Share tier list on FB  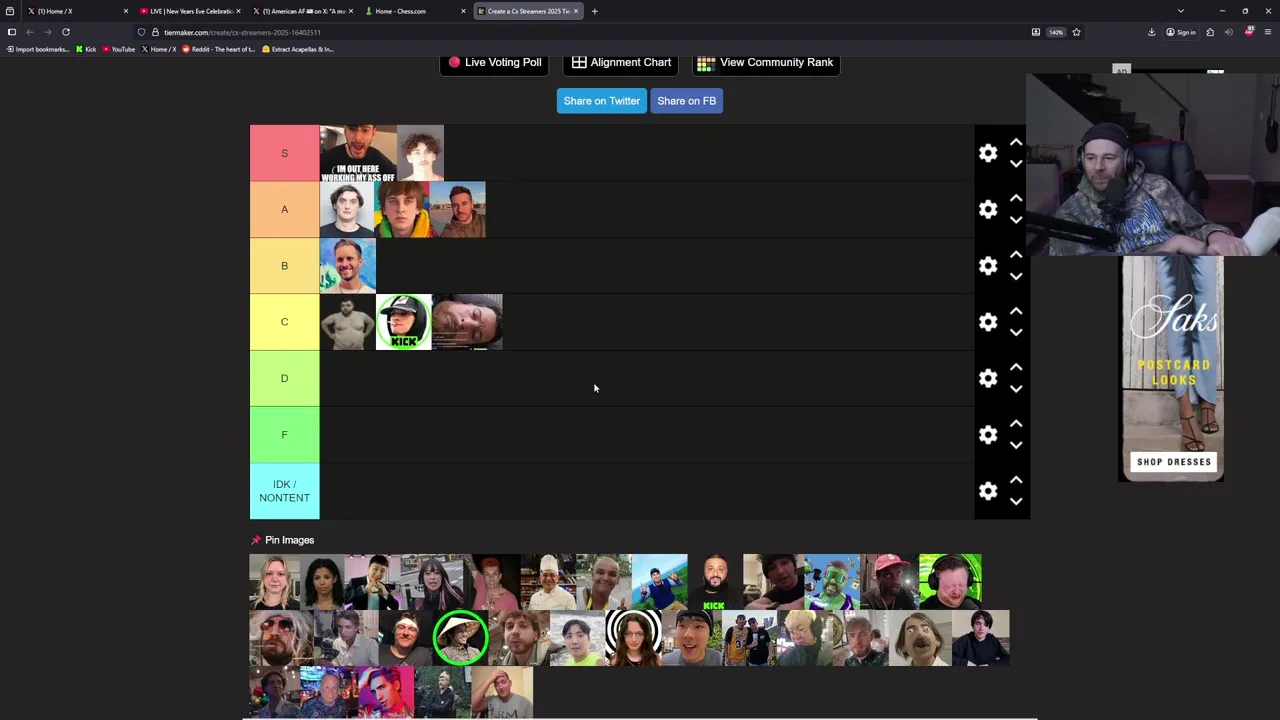point(686,101)
